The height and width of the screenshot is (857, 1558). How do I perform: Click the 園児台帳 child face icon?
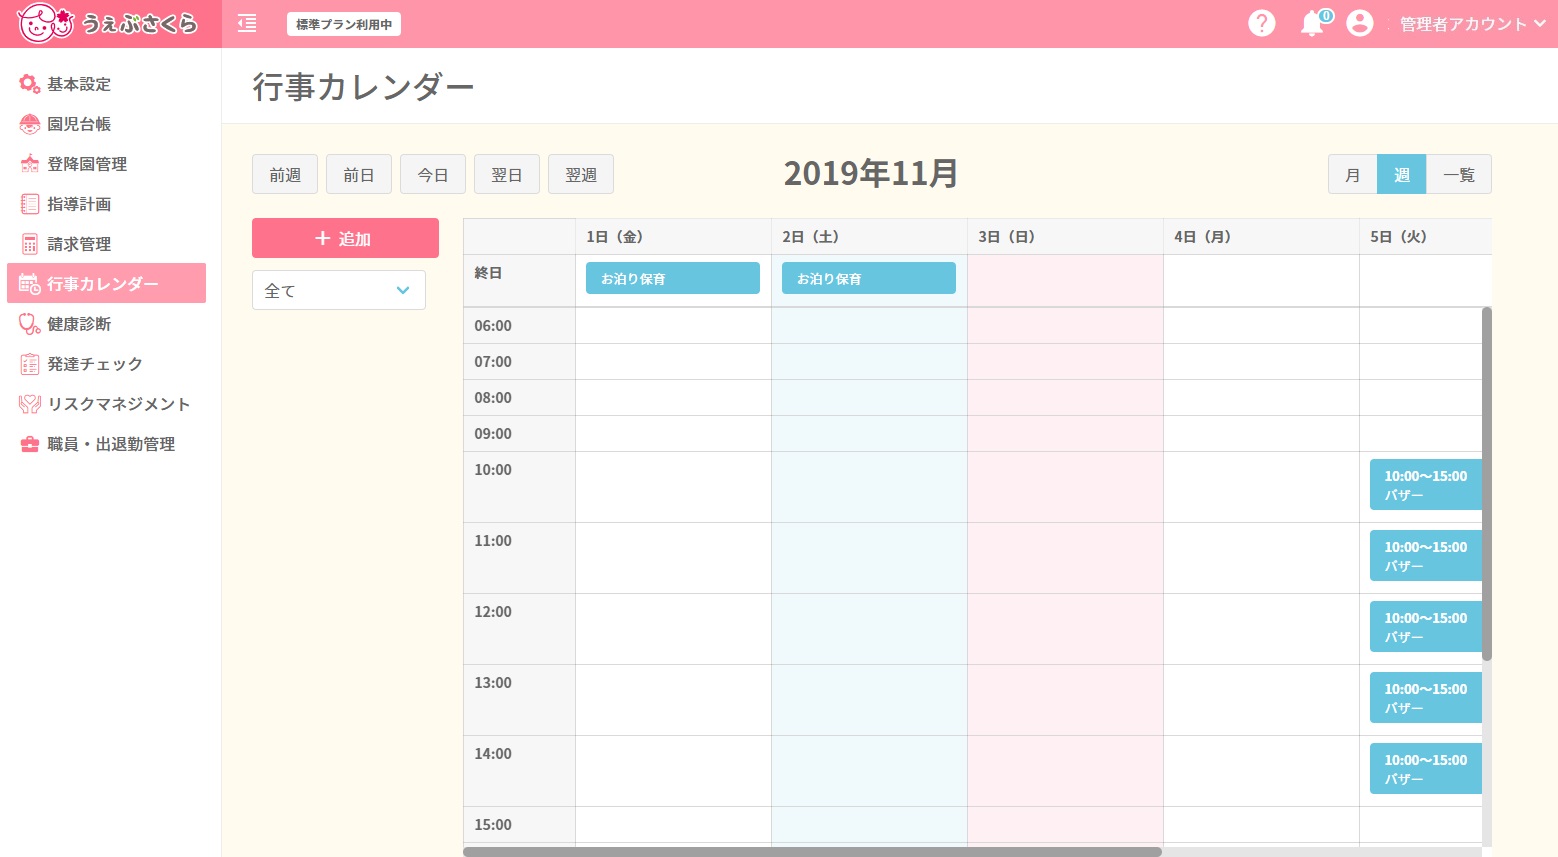point(30,124)
